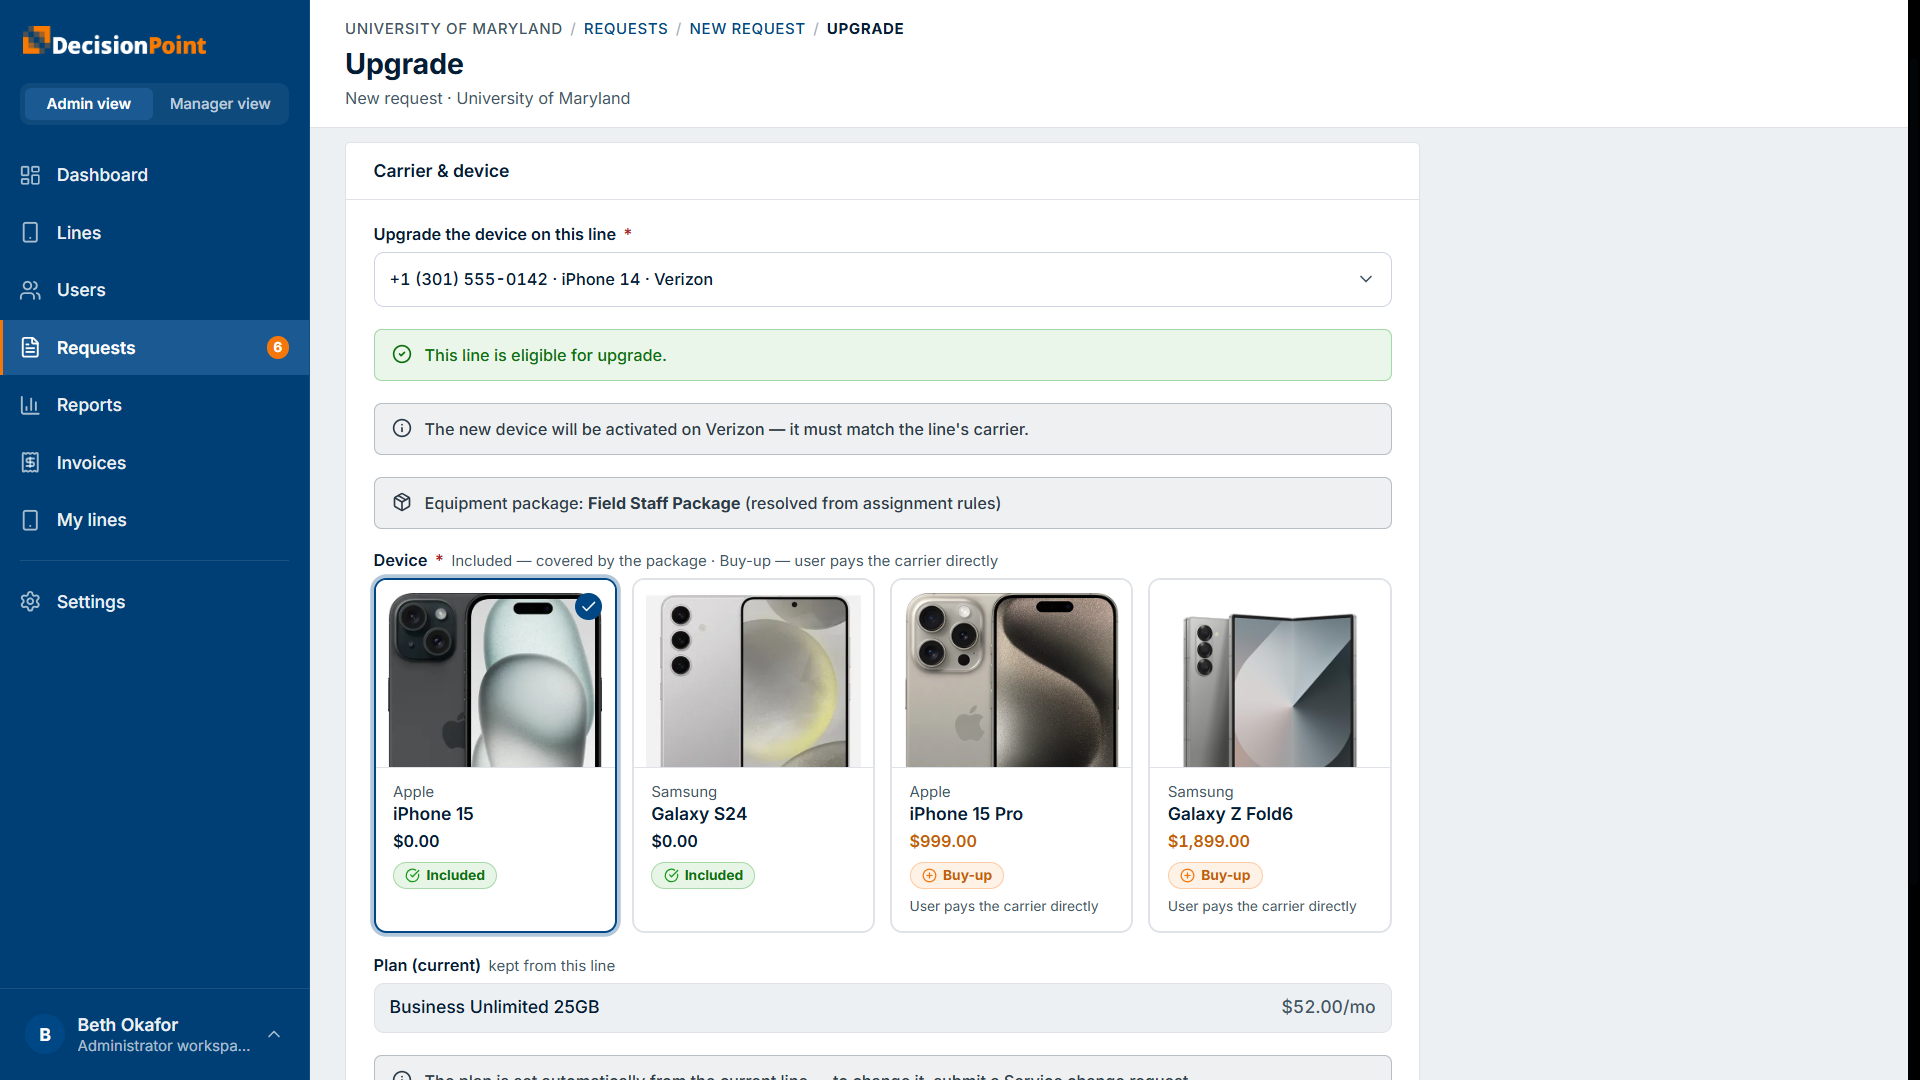
Task: Open Settings from the sidebar
Action: click(x=155, y=602)
